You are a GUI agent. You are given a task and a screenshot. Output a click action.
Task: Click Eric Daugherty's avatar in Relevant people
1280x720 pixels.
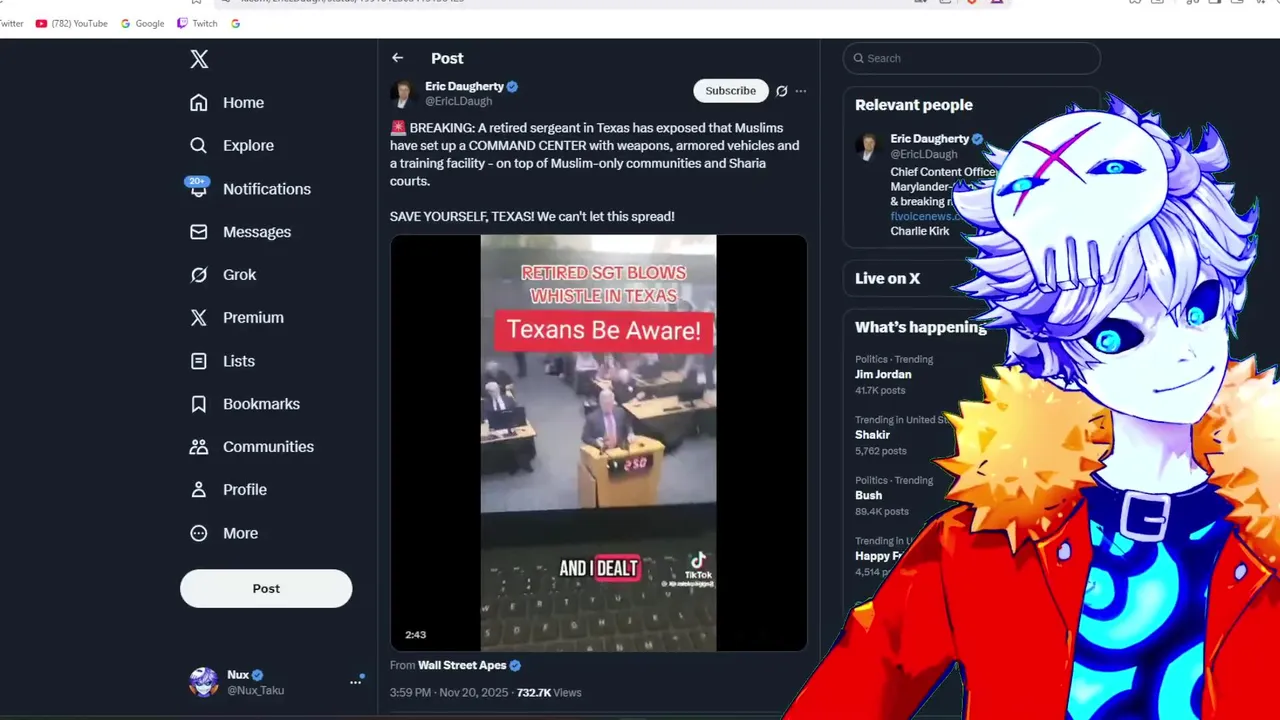867,146
